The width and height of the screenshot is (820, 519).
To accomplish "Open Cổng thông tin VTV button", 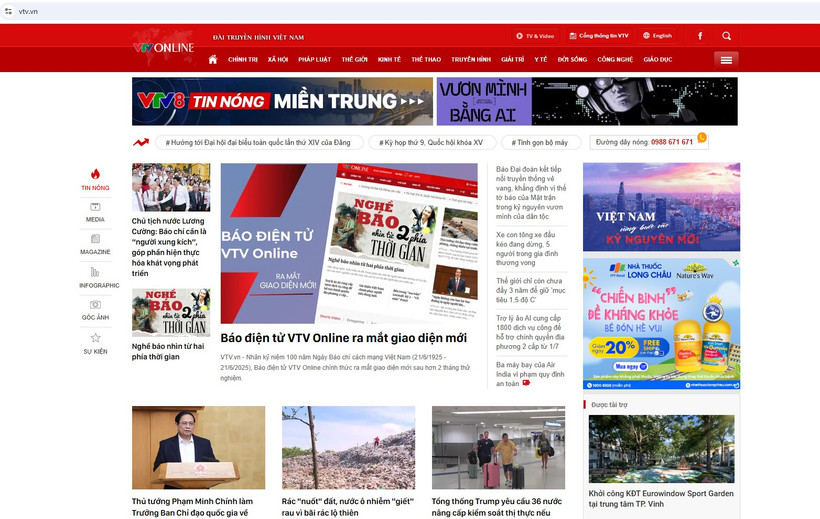I will 599,36.
